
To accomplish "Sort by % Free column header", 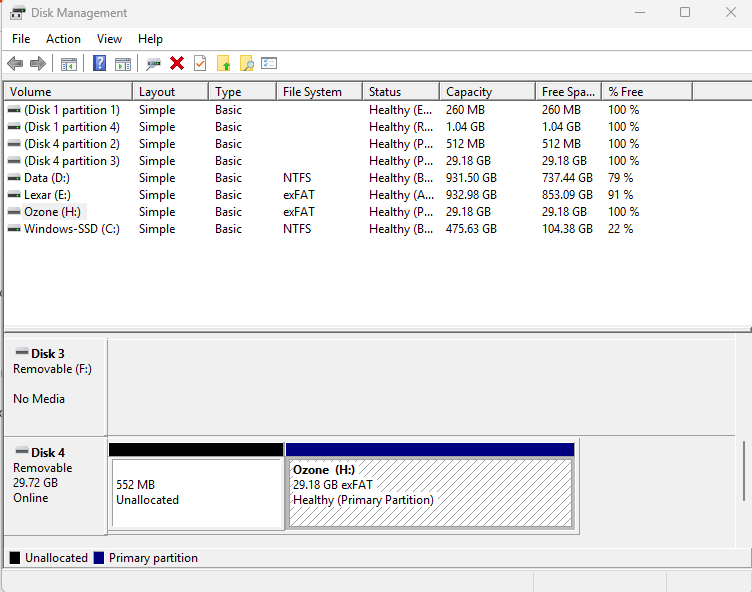I will coord(647,92).
